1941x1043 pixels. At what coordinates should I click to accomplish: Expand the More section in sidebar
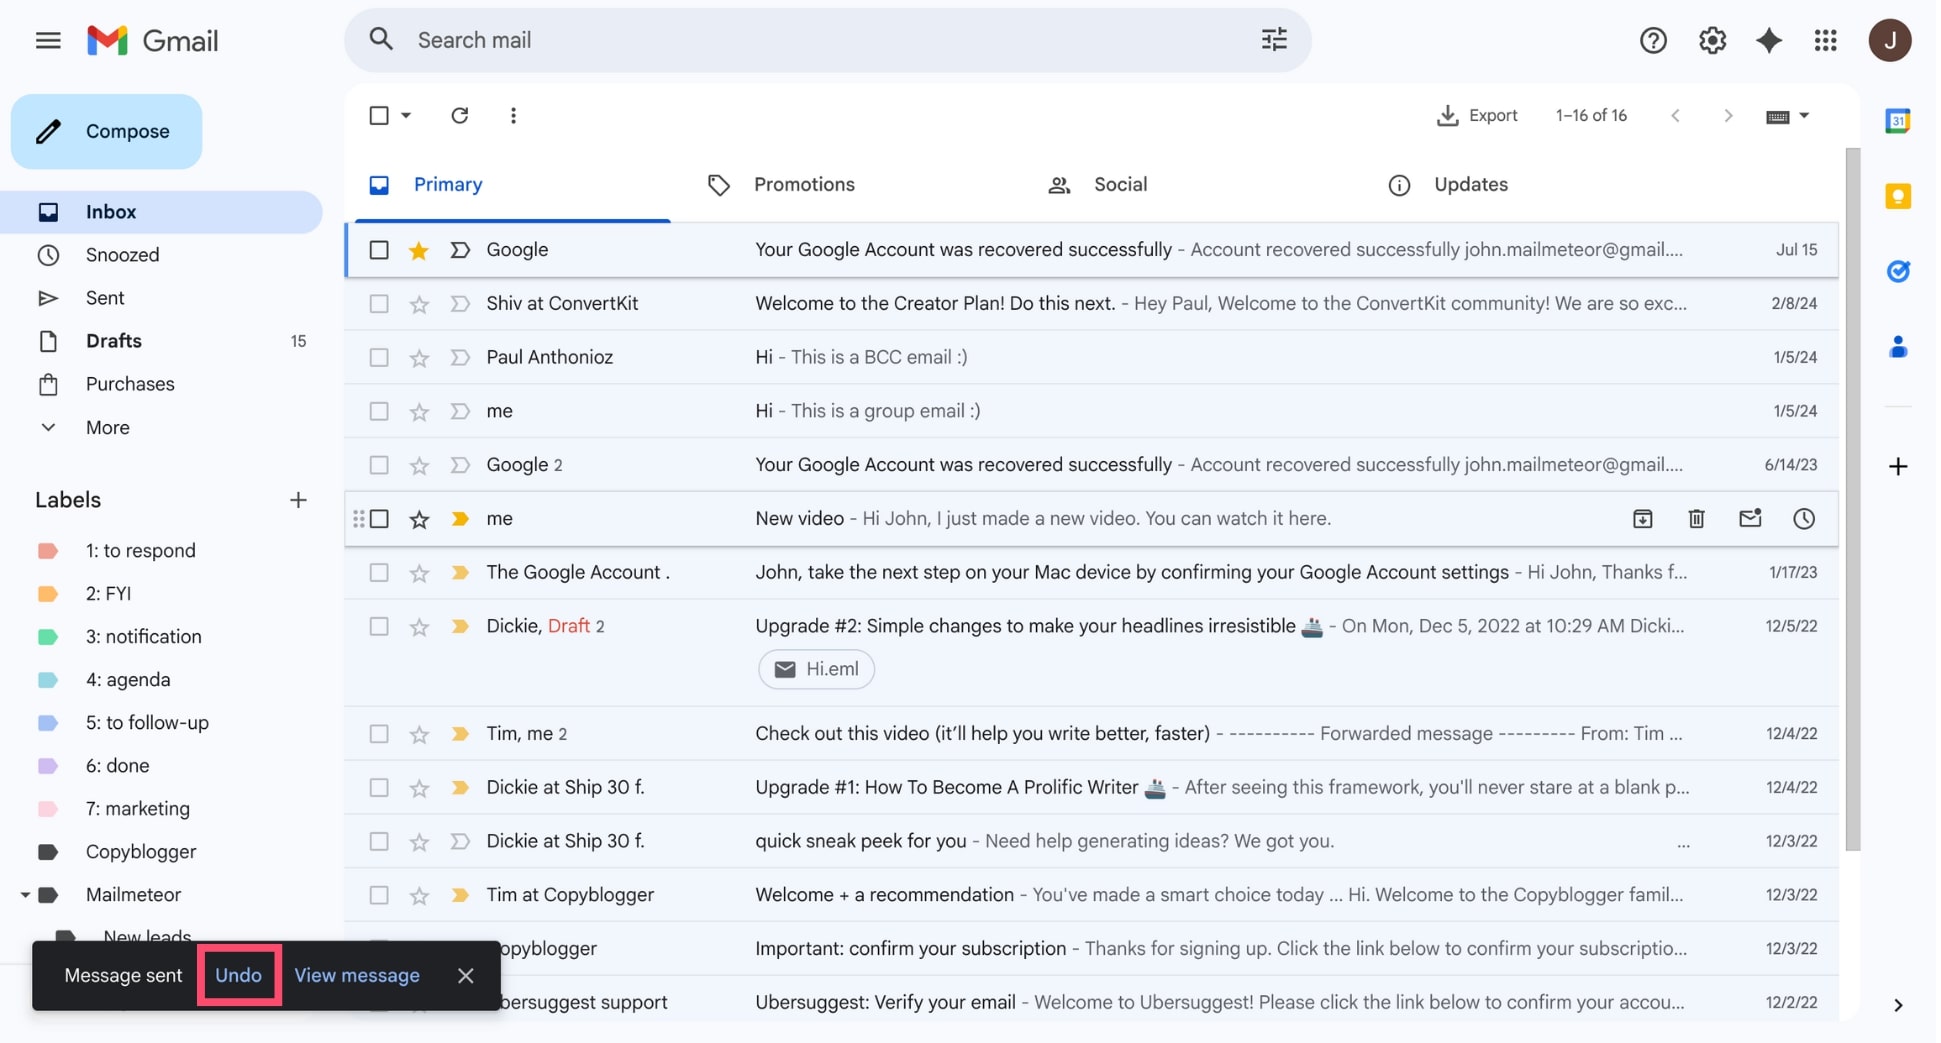coord(49,427)
